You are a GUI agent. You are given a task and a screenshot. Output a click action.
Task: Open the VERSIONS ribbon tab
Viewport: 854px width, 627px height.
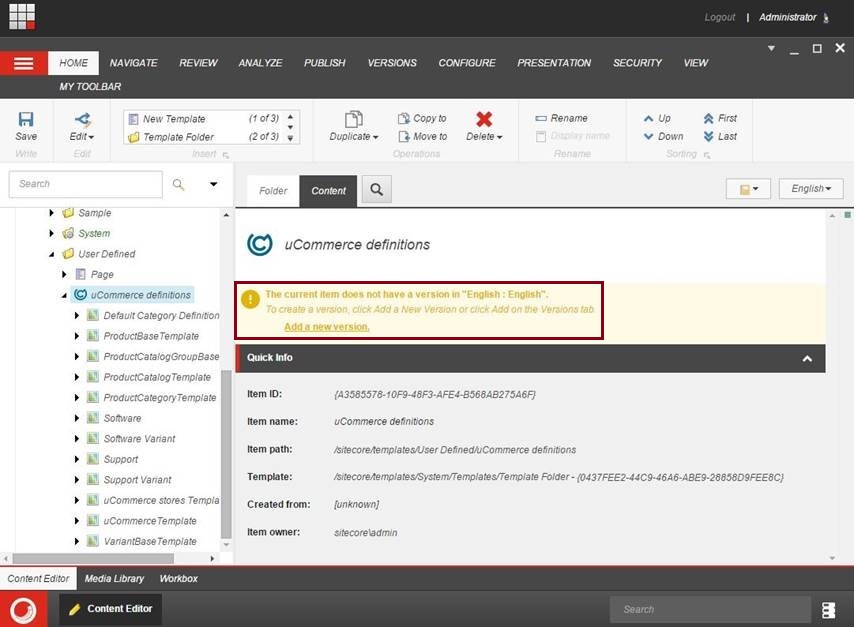pyautogui.click(x=392, y=63)
